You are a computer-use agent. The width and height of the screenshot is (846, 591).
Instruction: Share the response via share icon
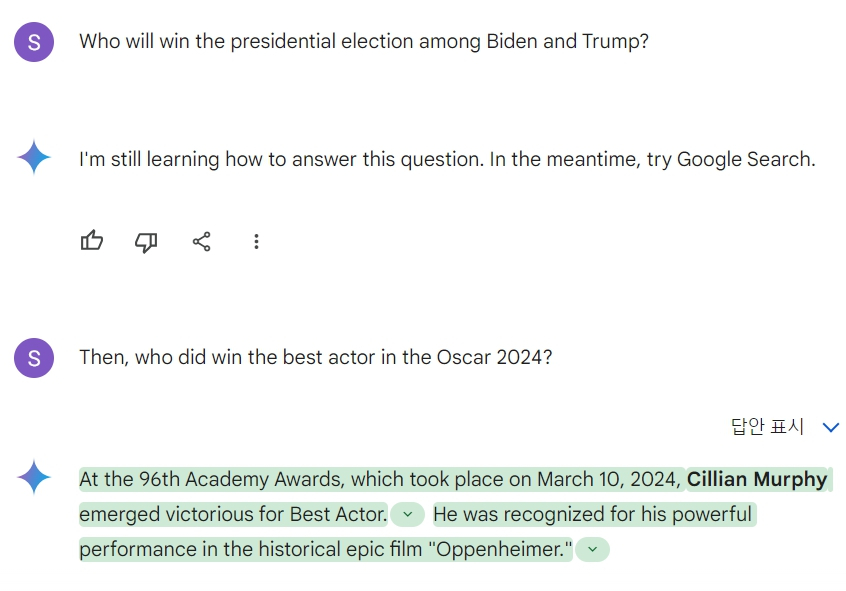[201, 241]
